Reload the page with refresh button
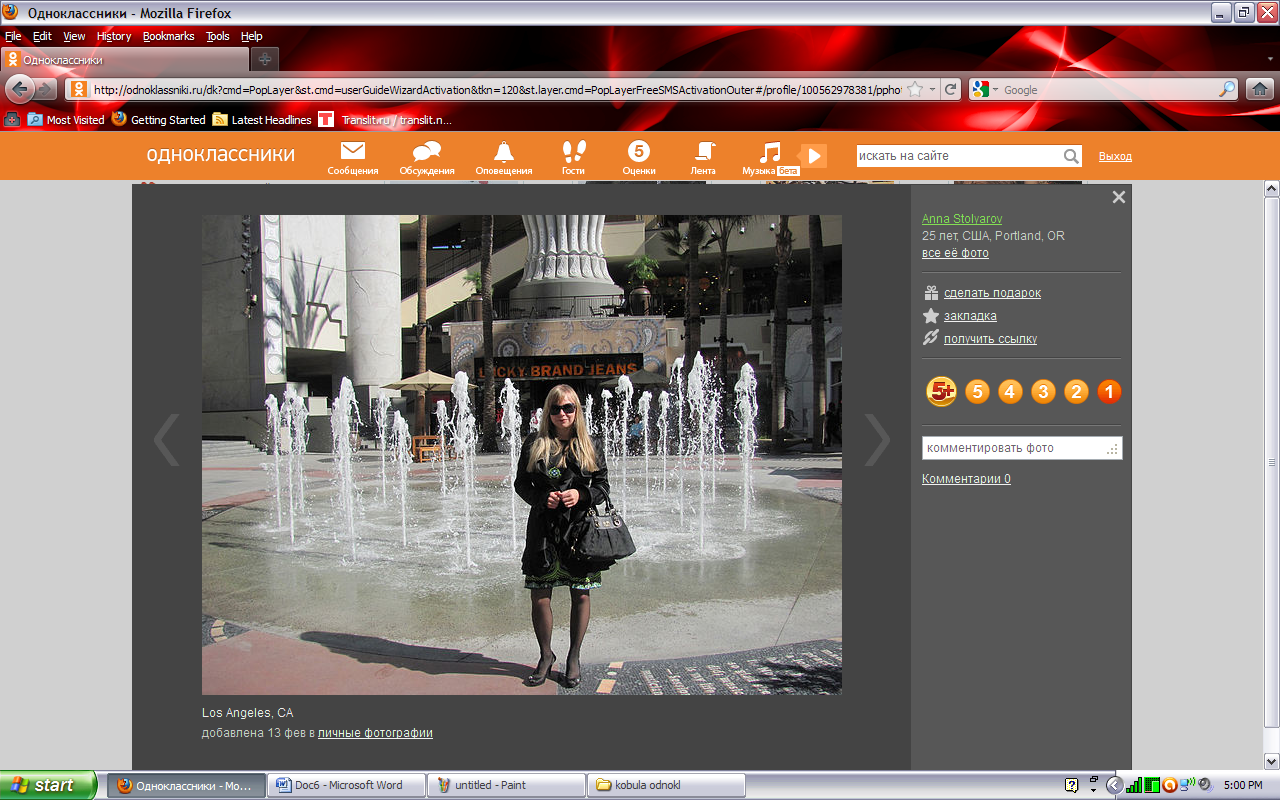Screen dimensions: 1280x800 (951, 89)
